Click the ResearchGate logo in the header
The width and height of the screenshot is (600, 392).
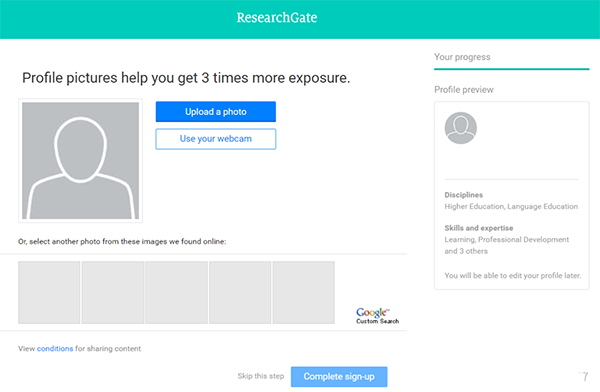pyautogui.click(x=277, y=18)
